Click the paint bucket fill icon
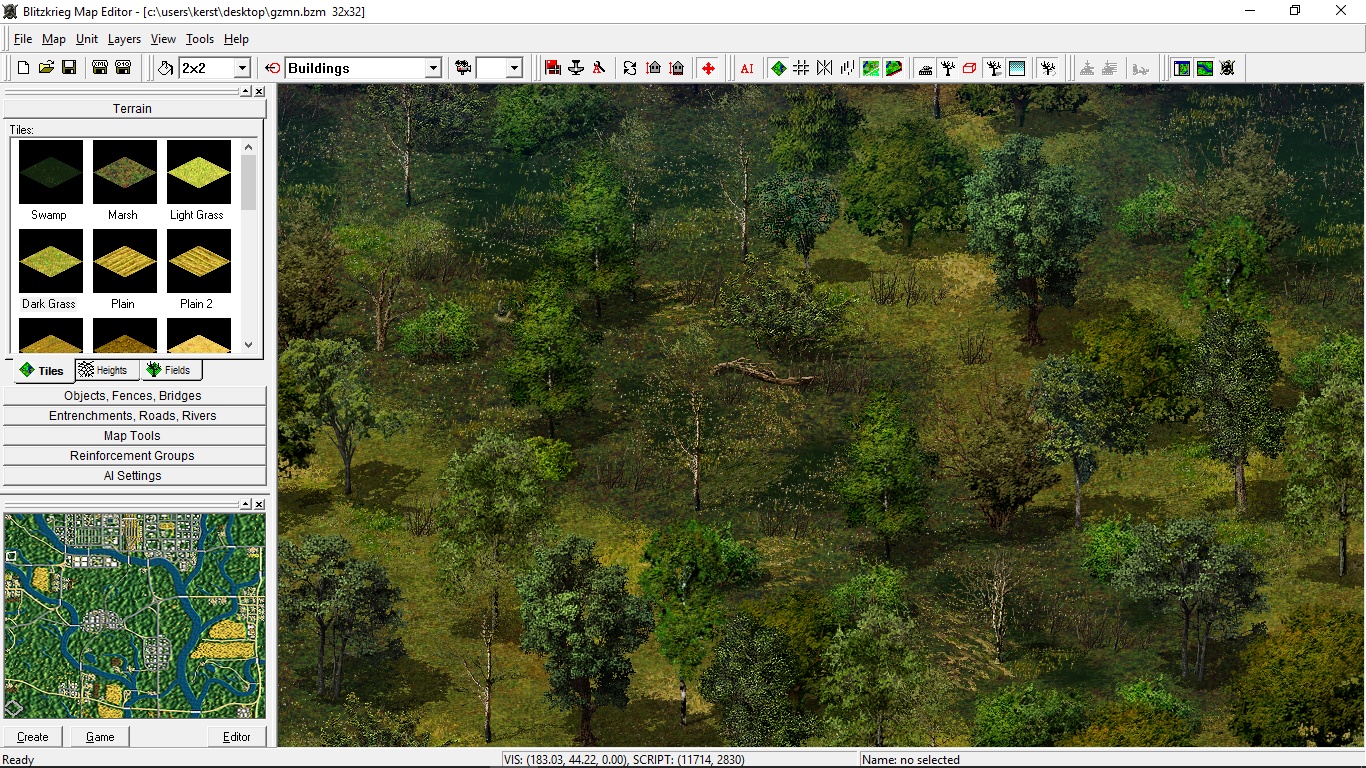This screenshot has height=768, width=1366. tap(166, 68)
